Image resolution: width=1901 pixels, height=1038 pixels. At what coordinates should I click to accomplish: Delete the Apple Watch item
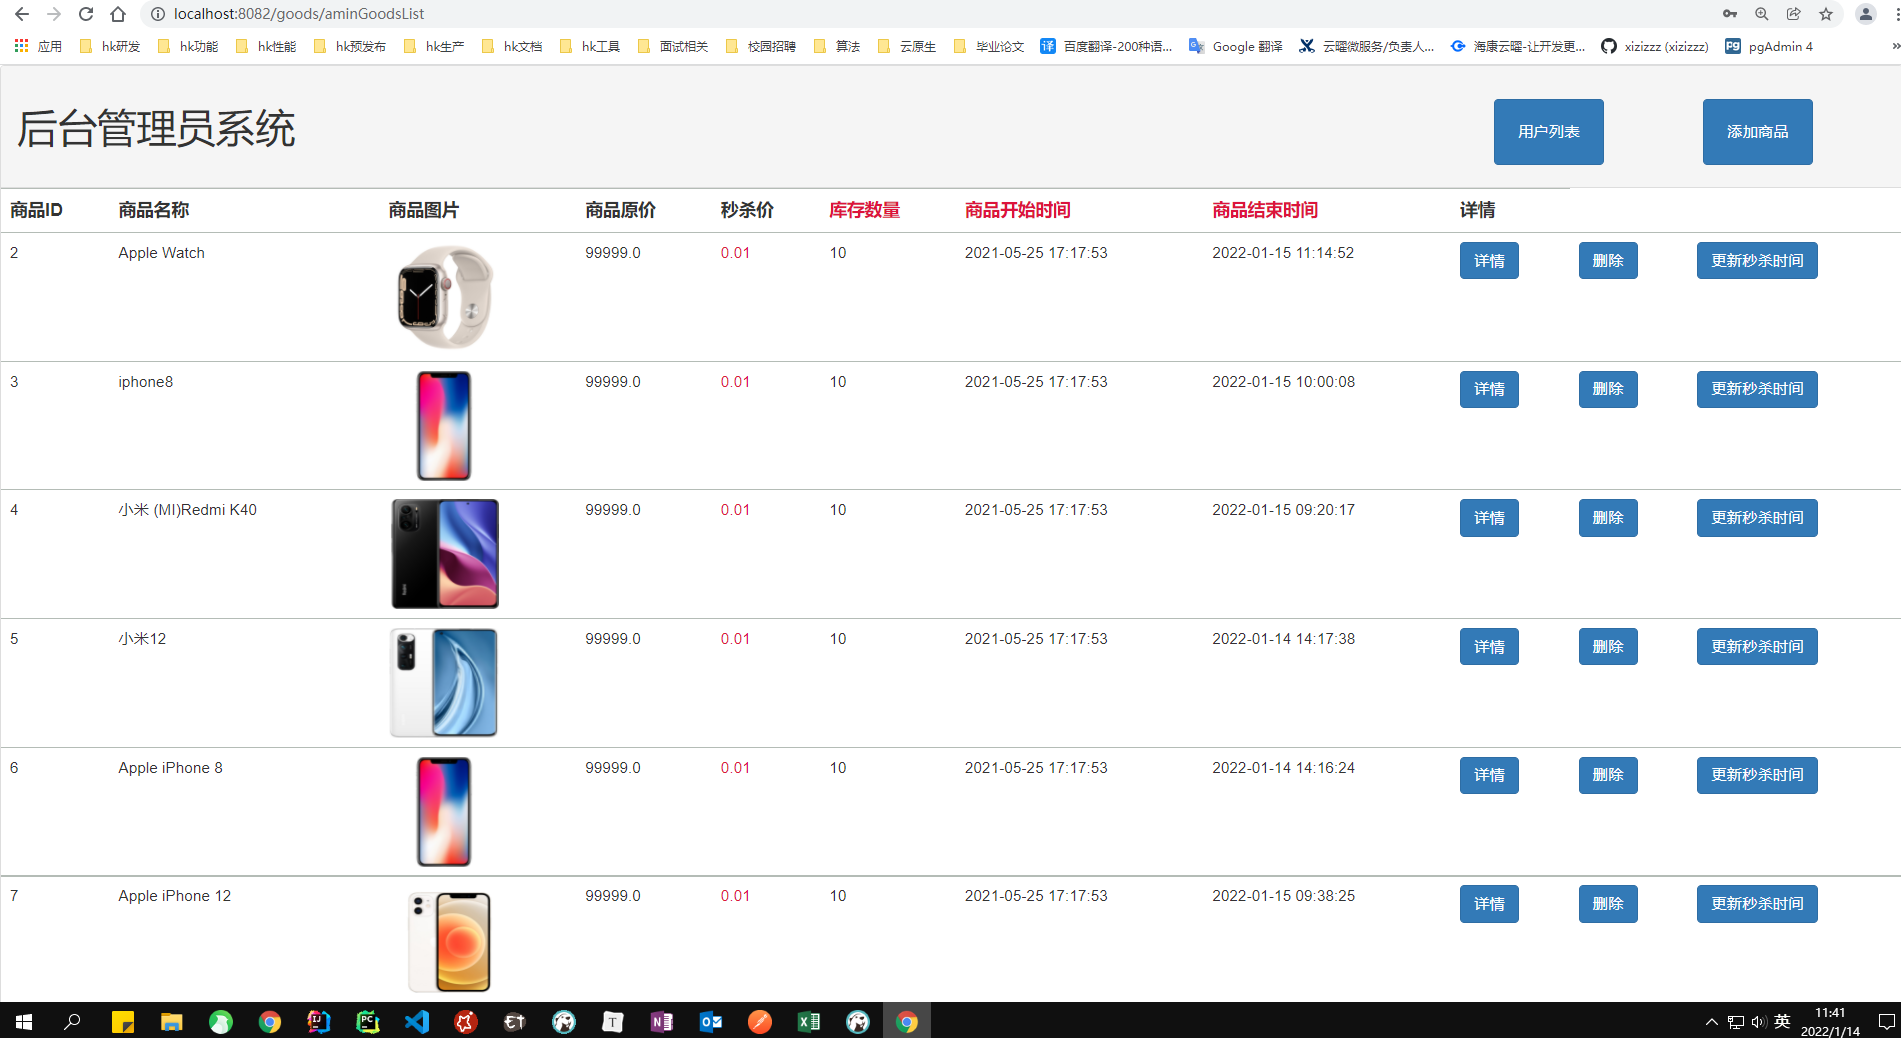click(x=1608, y=260)
